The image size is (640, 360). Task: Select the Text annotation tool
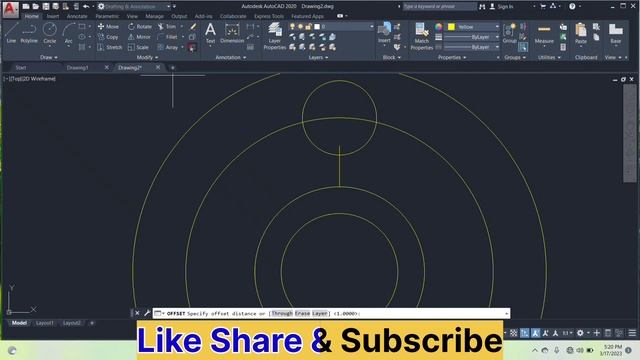[x=210, y=33]
